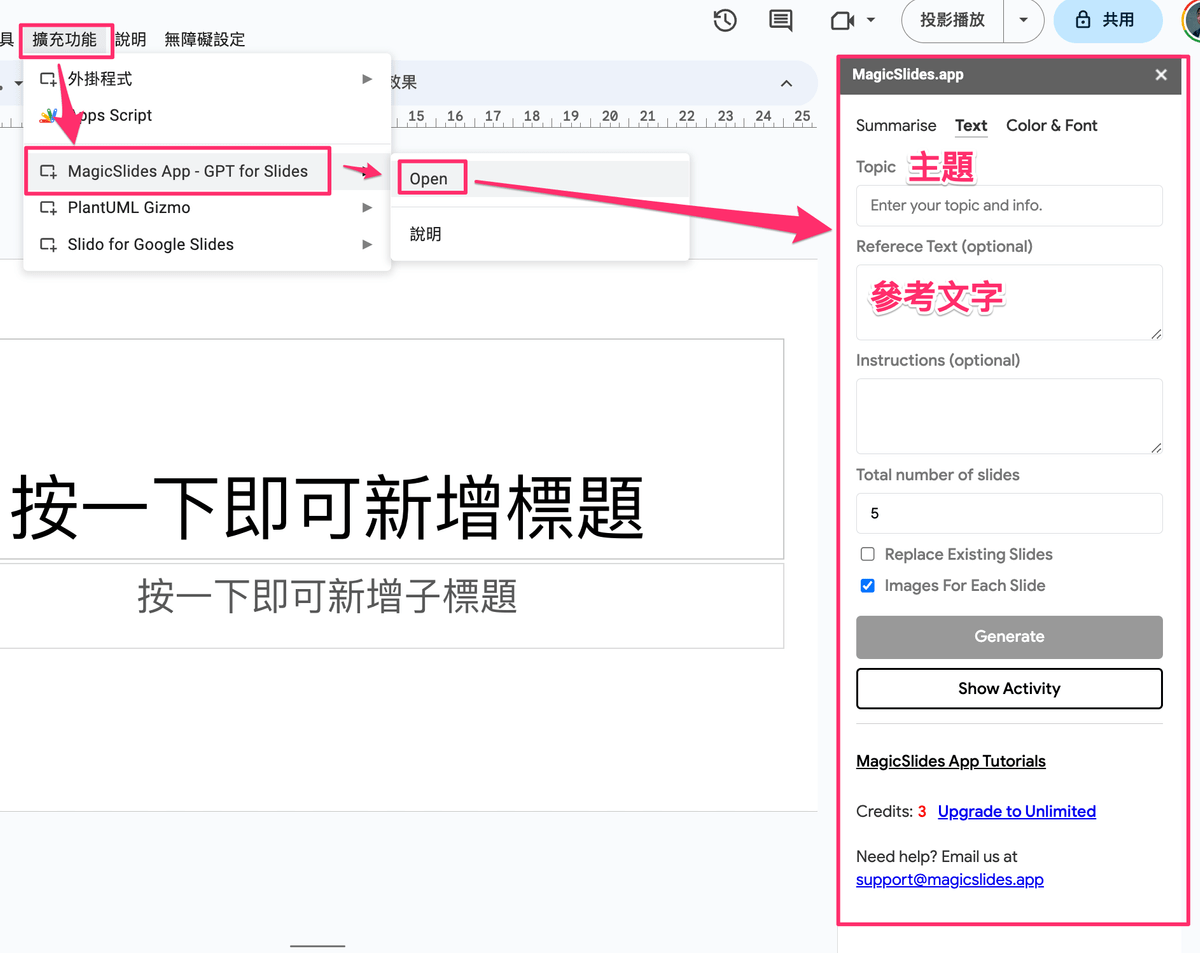Viewport: 1200px width, 953px height.
Task: Click the MagicSlides.app sidebar title
Action: (x=908, y=75)
